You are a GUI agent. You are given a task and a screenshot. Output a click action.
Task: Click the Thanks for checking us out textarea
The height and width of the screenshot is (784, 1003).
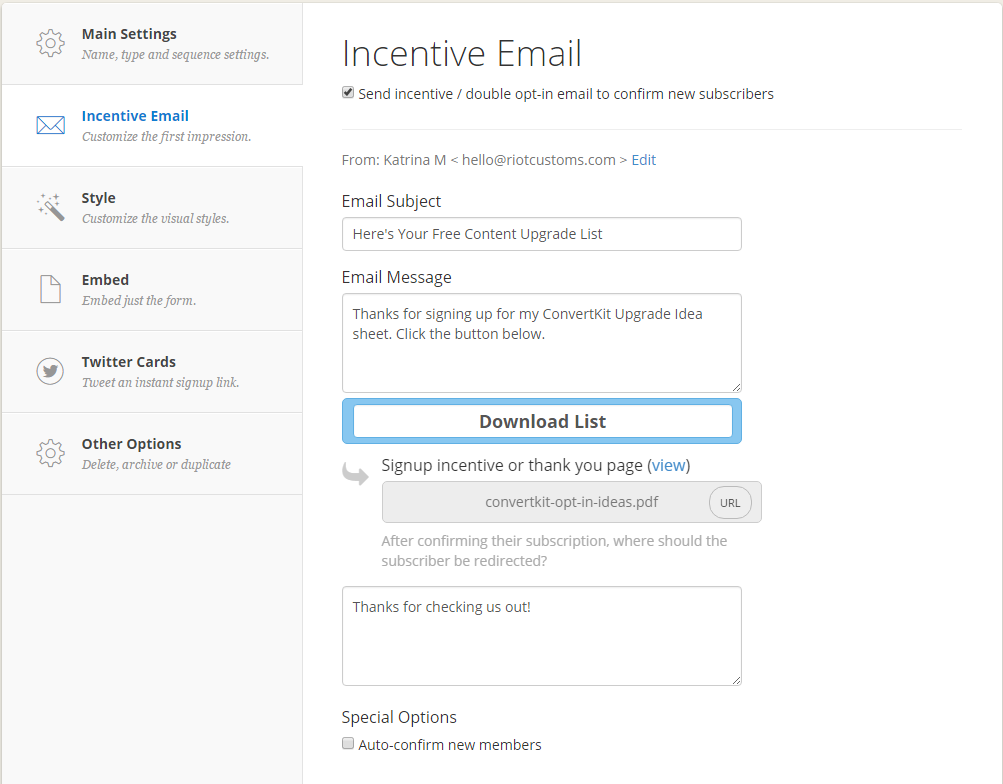[x=542, y=636]
